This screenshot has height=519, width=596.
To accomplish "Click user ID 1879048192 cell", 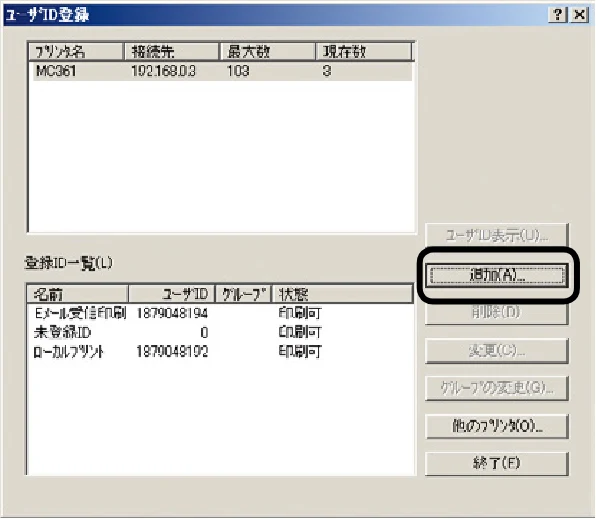I will point(172,352).
